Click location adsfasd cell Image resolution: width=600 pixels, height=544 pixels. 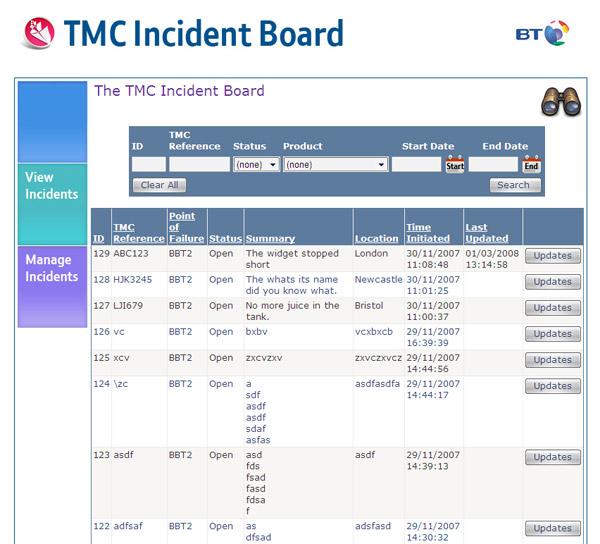click(x=373, y=526)
